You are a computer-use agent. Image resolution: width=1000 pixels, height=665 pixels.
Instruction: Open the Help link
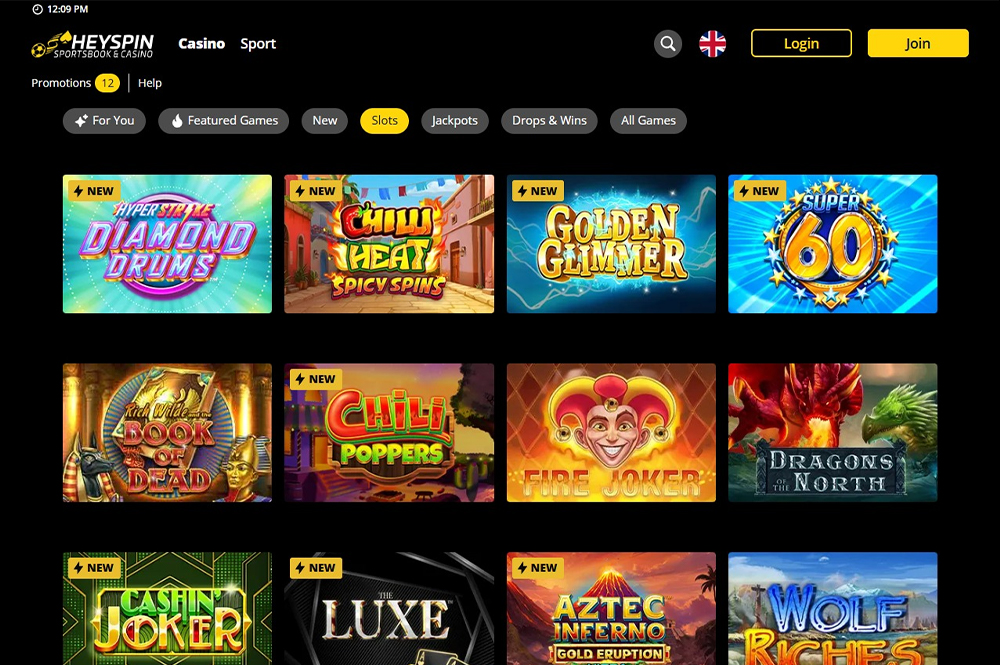click(150, 83)
